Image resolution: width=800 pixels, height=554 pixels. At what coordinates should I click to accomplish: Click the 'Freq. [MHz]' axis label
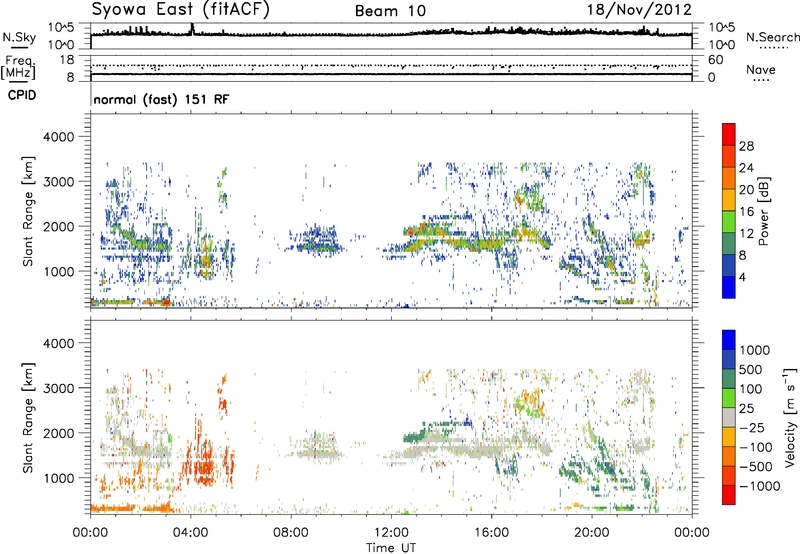pos(19,68)
